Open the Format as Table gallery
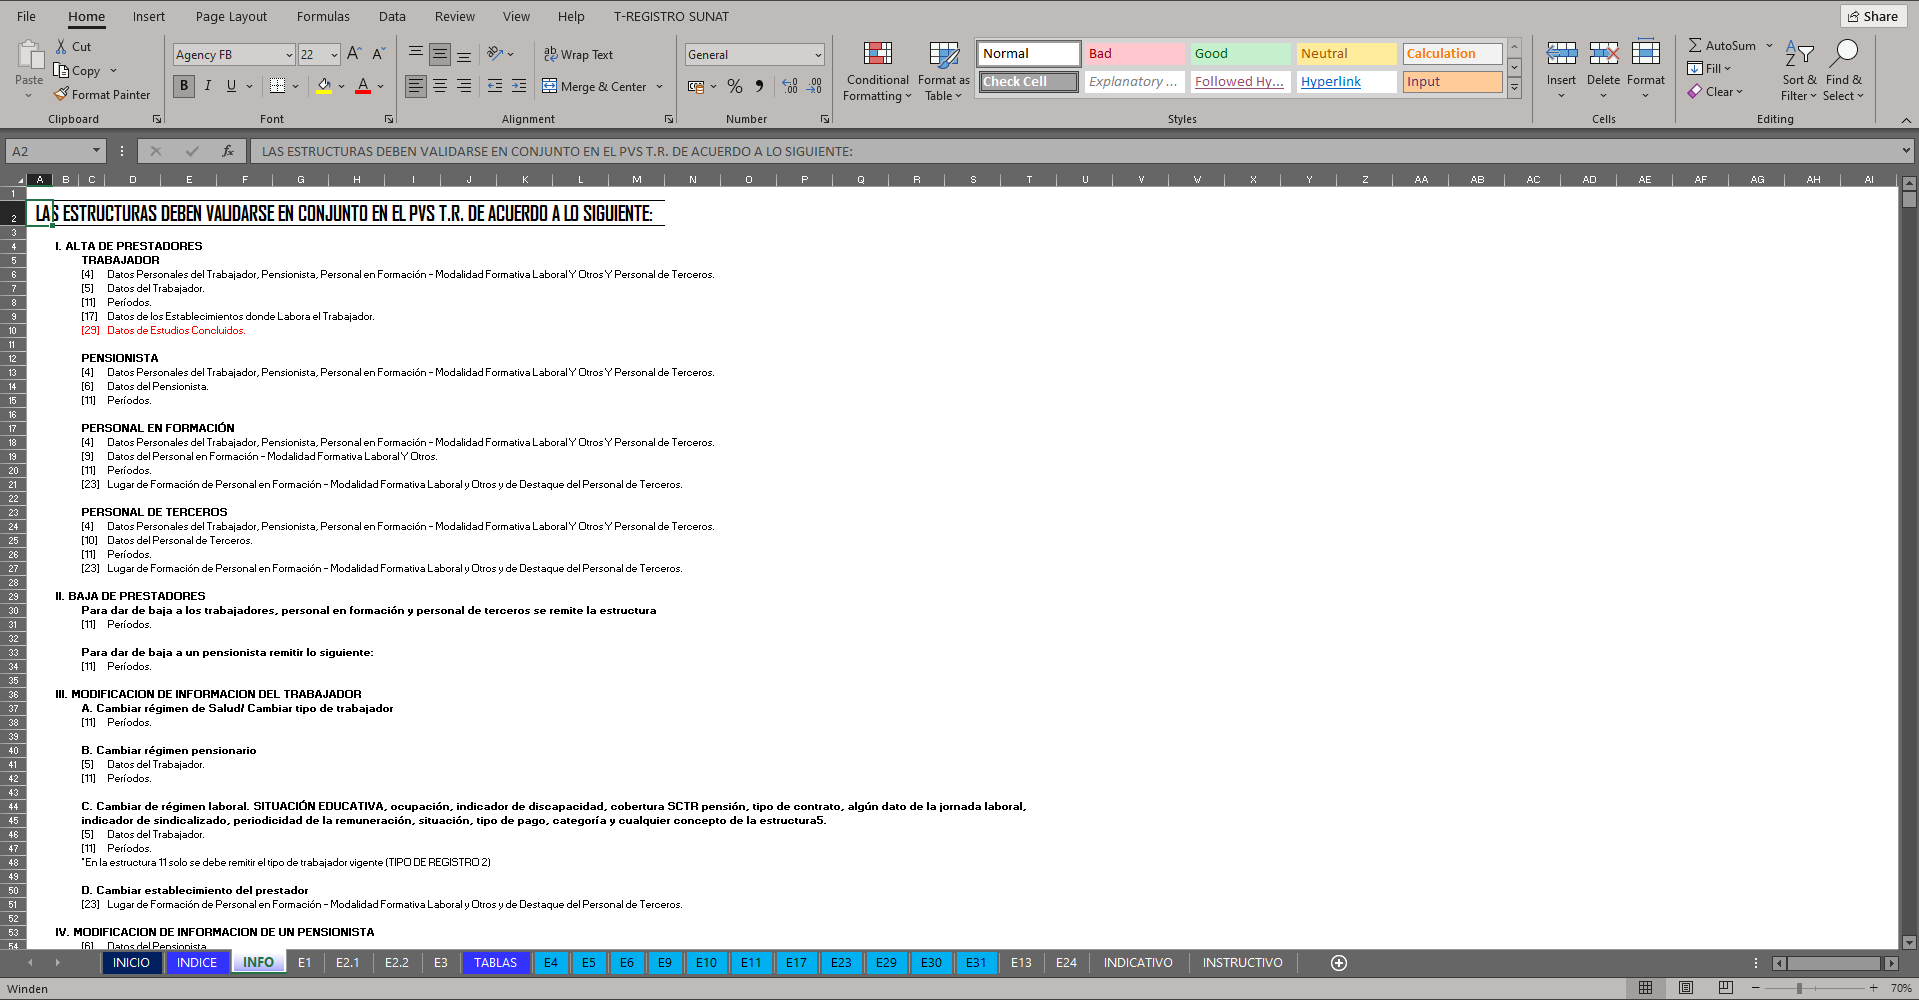 [943, 72]
